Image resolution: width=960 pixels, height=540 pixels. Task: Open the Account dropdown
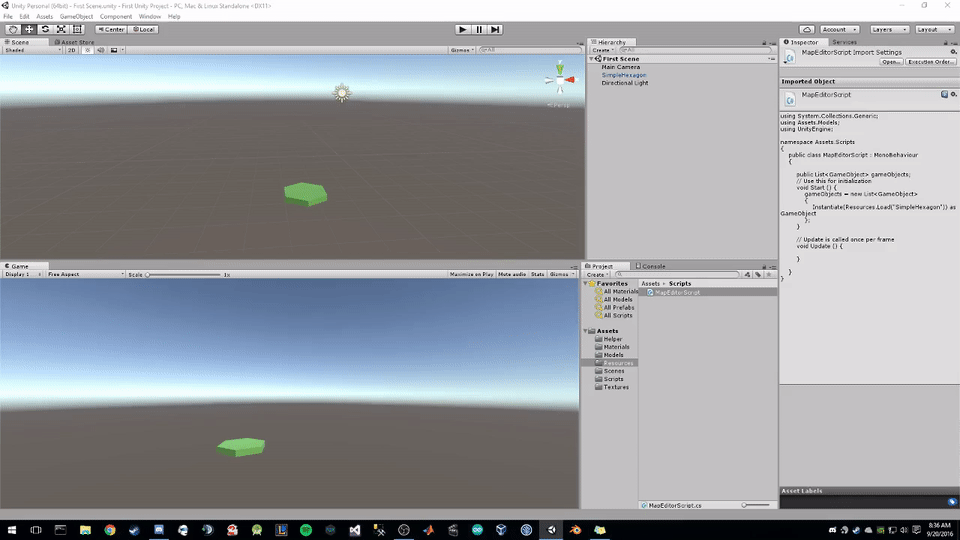pyautogui.click(x=839, y=29)
